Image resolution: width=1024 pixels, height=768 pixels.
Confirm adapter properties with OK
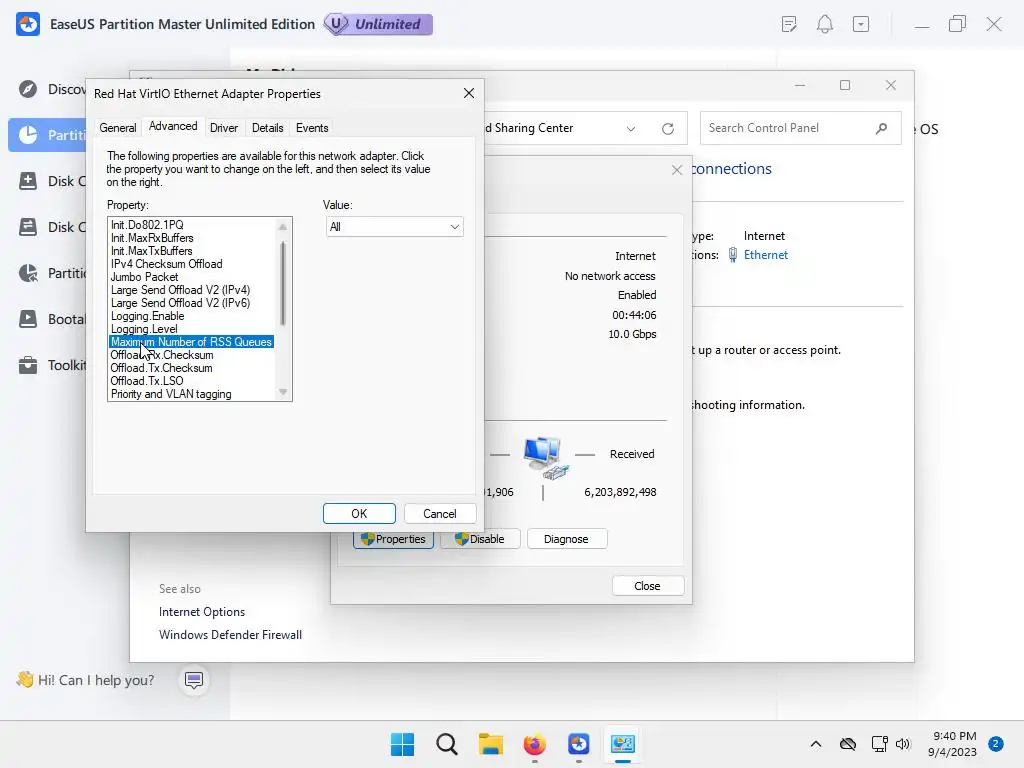359,513
